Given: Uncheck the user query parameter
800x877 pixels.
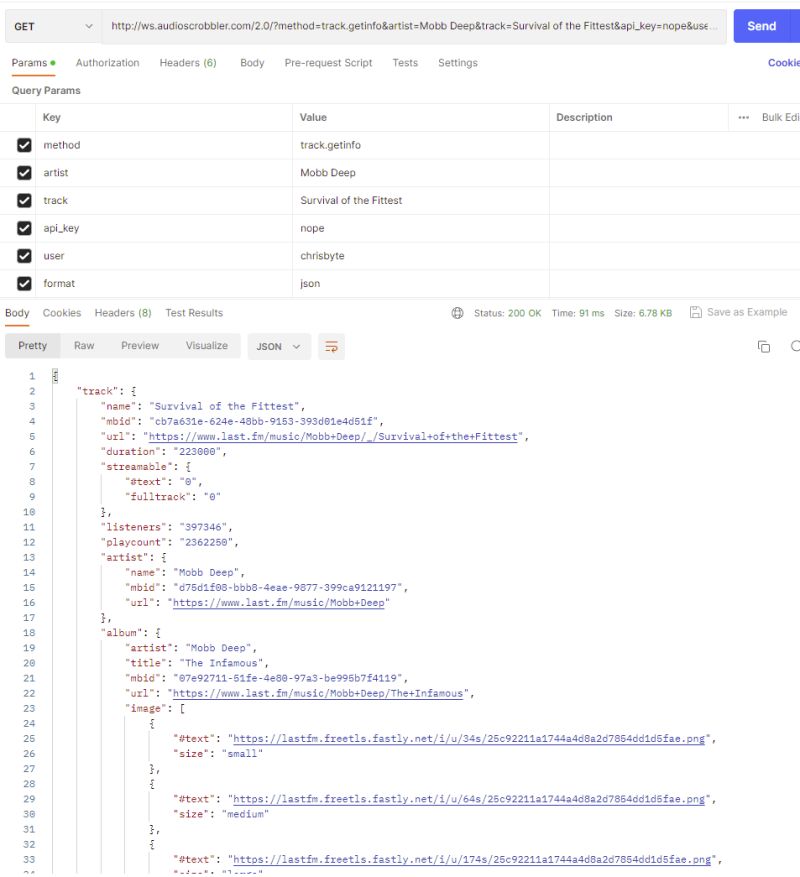Looking at the screenshot, I should (25, 255).
